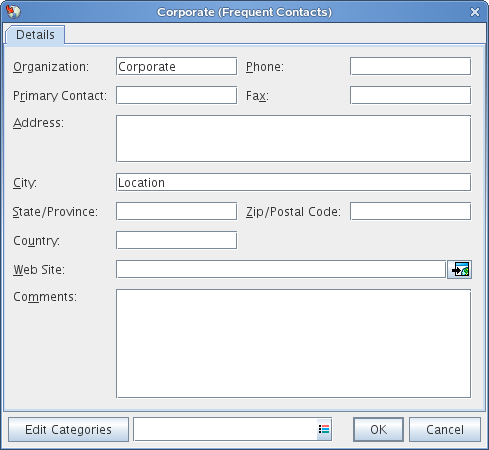Click inside the Comments text area

tap(294, 344)
